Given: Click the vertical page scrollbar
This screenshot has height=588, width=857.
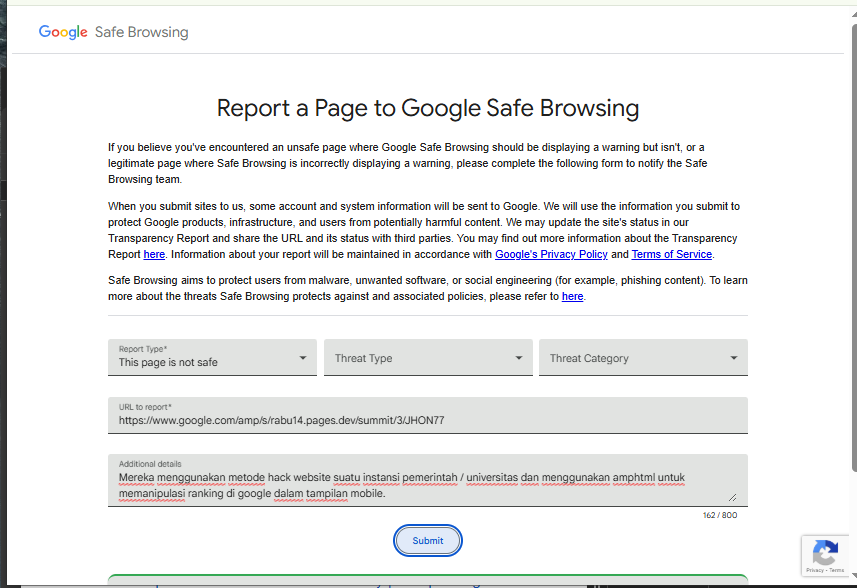Looking at the screenshot, I should pos(854,246).
